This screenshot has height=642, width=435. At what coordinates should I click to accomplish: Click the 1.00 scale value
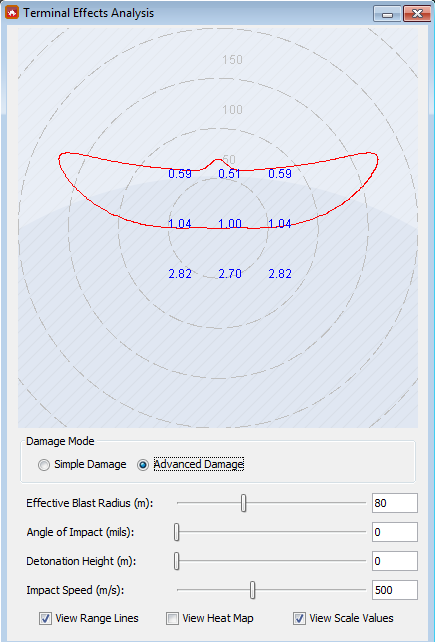tap(230, 224)
